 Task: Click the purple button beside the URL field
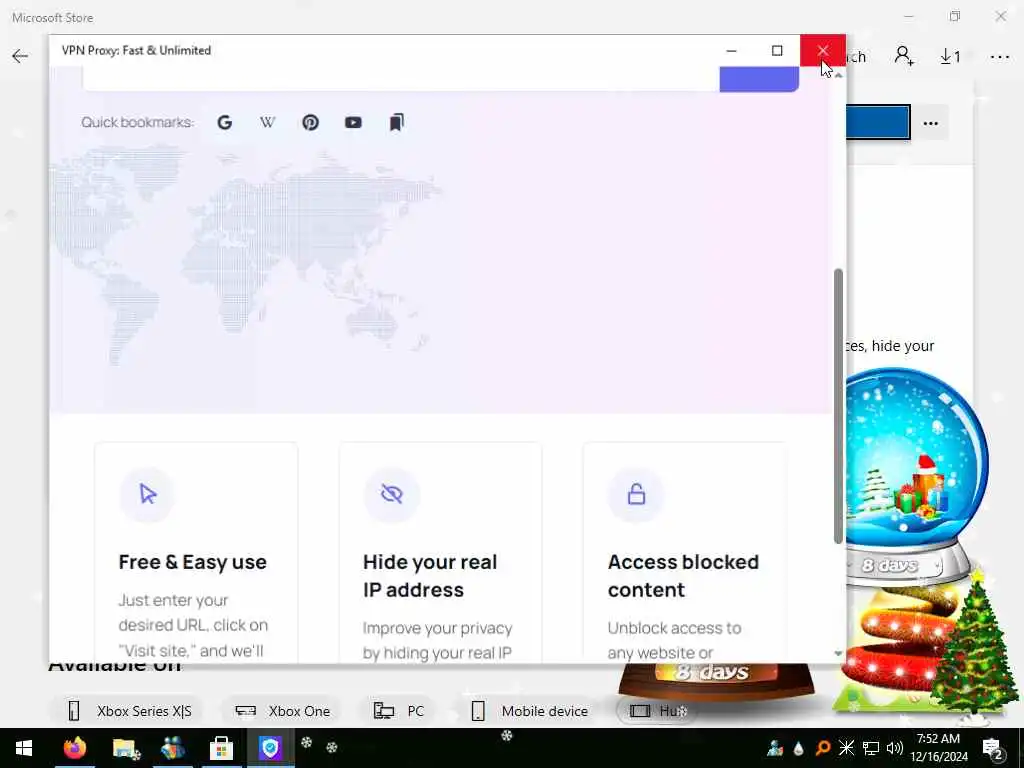pyautogui.click(x=759, y=79)
